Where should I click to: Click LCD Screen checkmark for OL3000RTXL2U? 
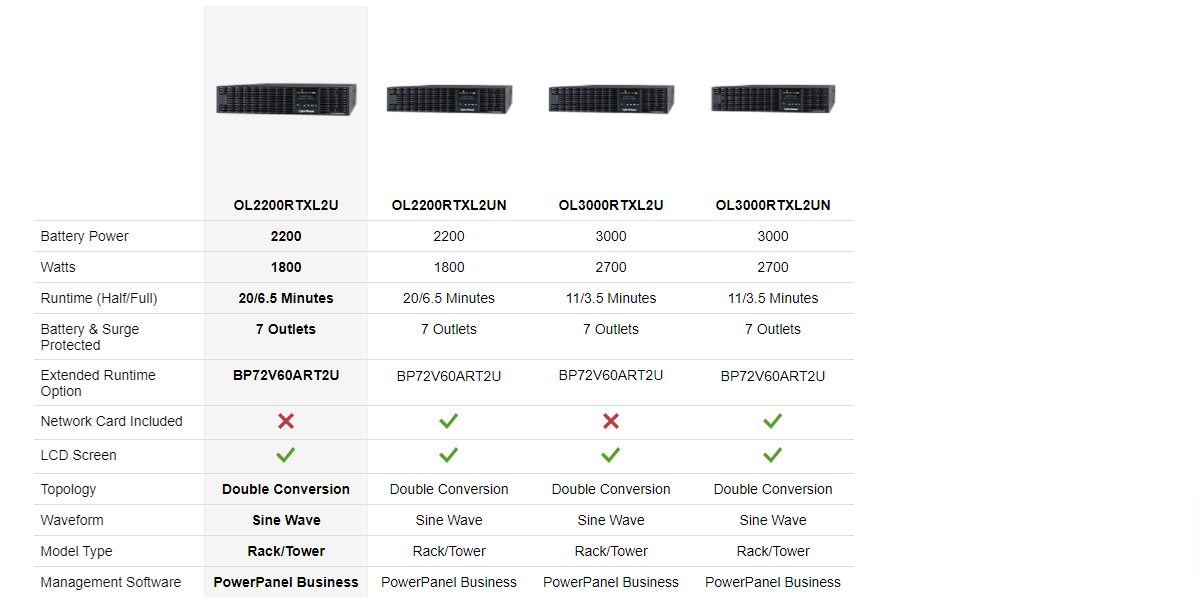[x=611, y=455]
